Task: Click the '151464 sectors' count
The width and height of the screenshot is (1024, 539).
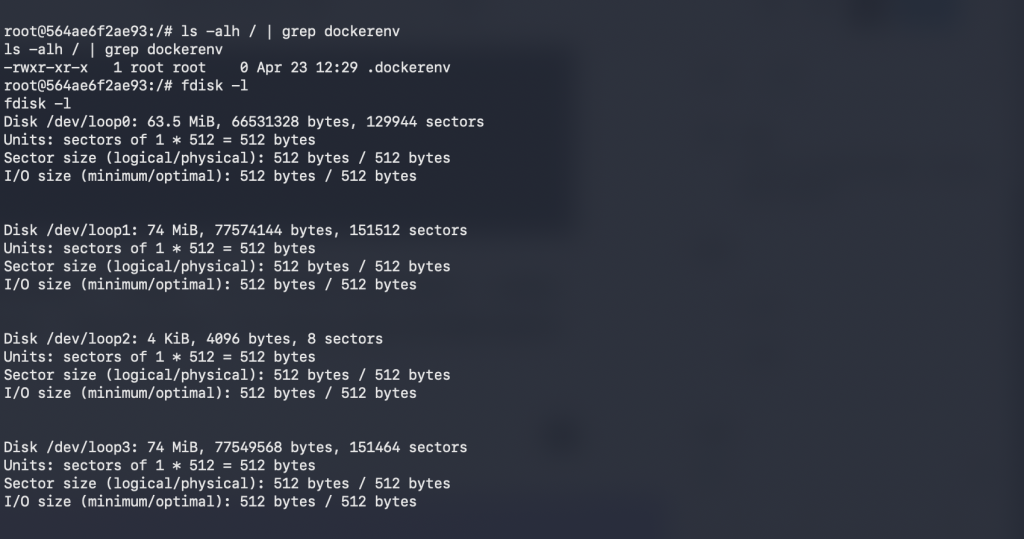Action: tap(409, 447)
